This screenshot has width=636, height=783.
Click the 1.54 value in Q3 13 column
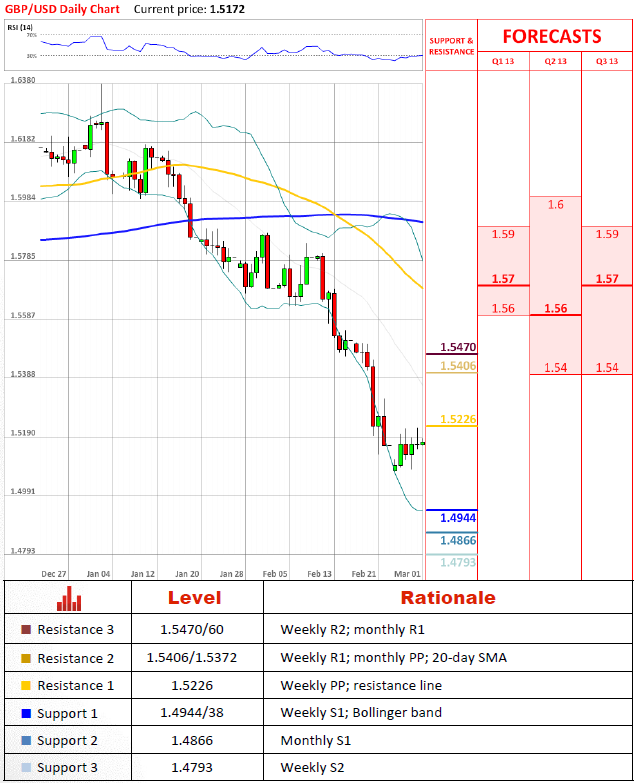[x=607, y=368]
